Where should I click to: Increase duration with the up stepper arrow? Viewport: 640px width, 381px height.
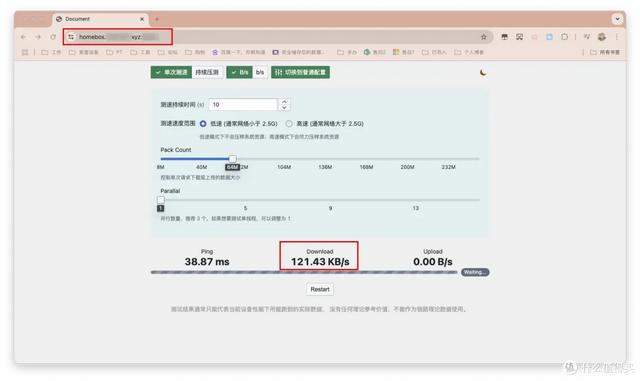coord(284,102)
